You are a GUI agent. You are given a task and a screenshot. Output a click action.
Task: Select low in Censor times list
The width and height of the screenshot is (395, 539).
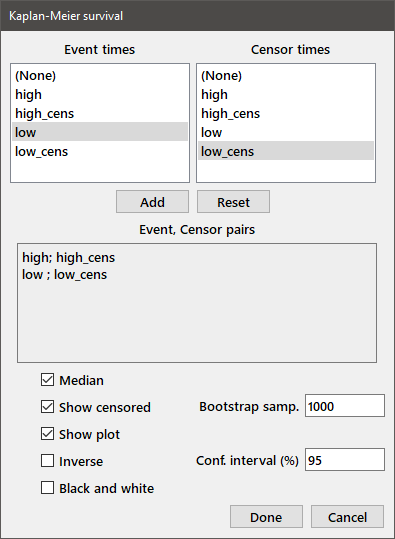(x=286, y=132)
